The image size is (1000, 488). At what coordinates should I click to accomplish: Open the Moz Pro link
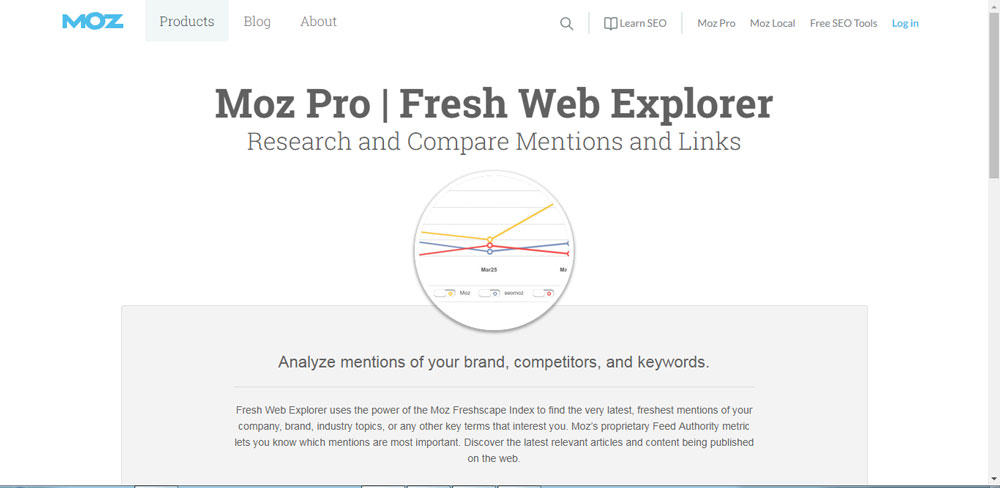pyautogui.click(x=716, y=23)
